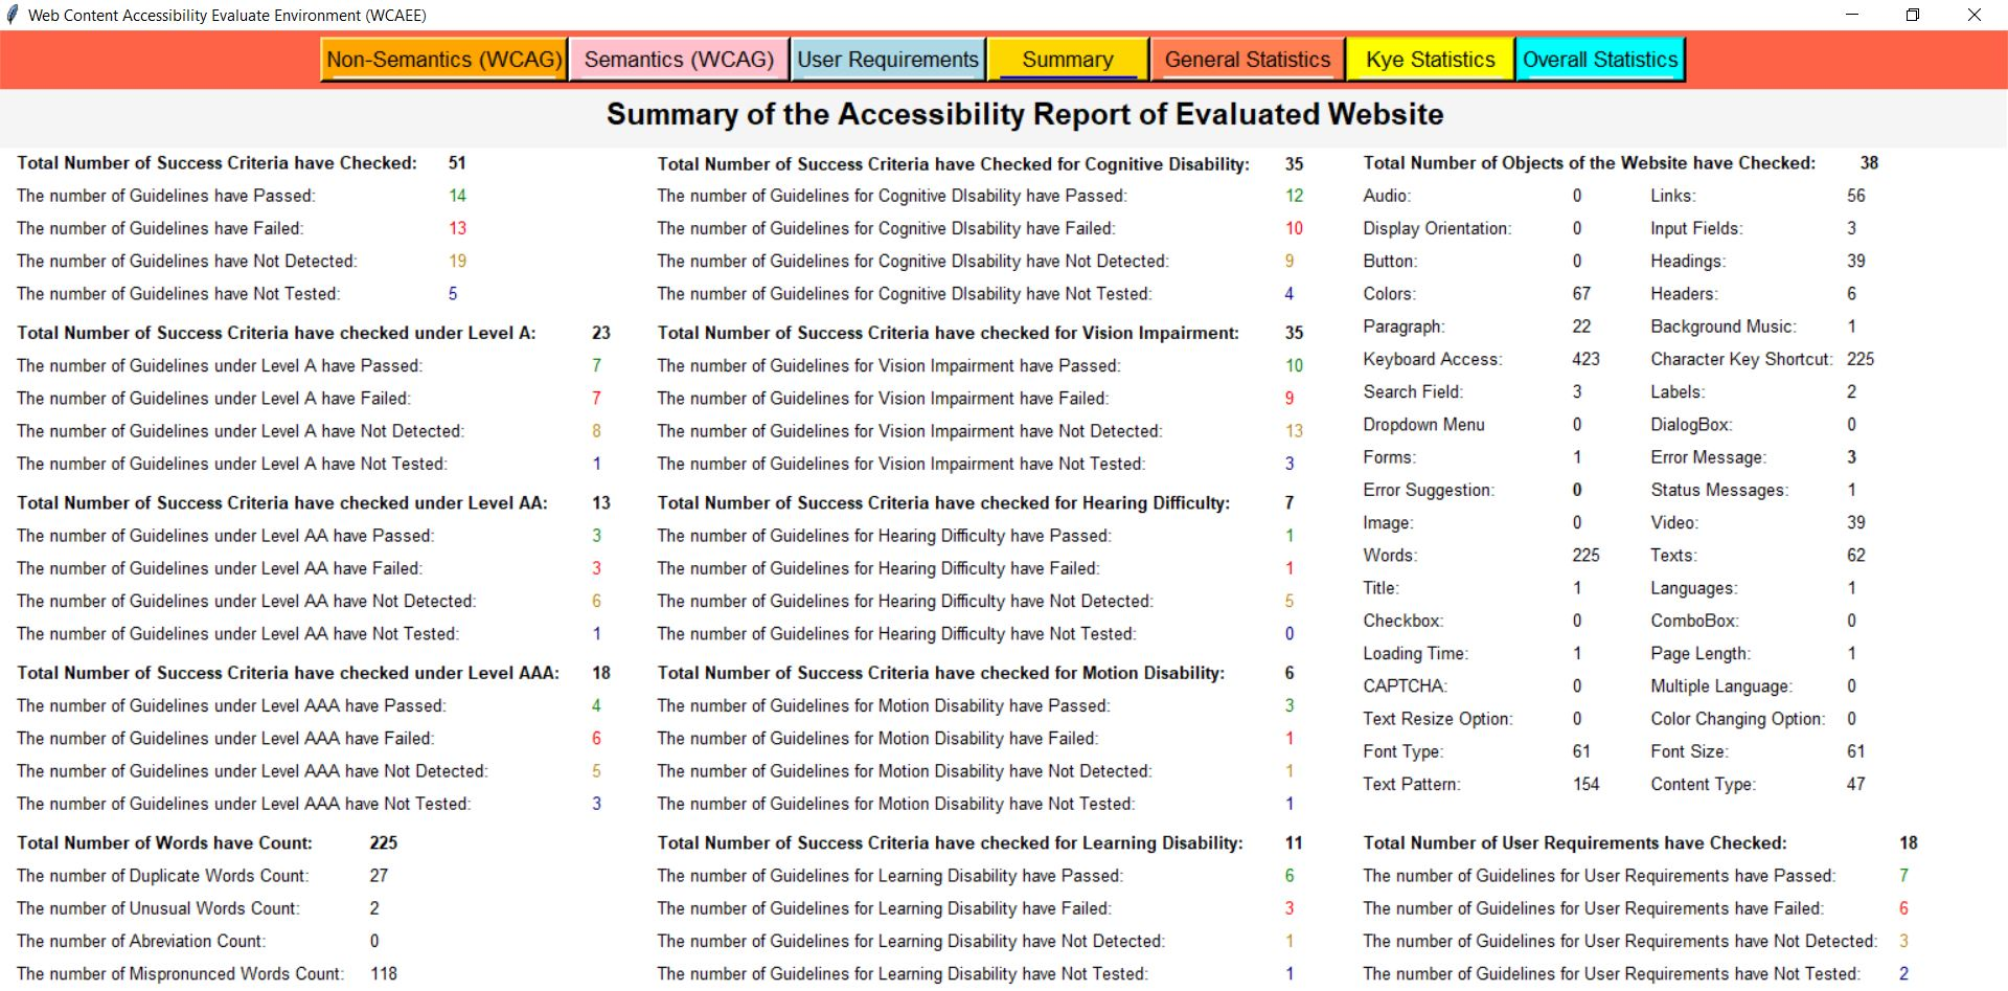The width and height of the screenshot is (2008, 991).
Task: Select the Success Criteria for Hearing Difficulty heading
Action: coord(943,503)
